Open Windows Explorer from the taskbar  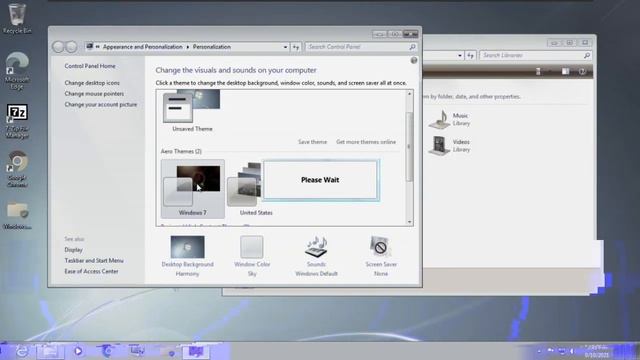[50, 351]
